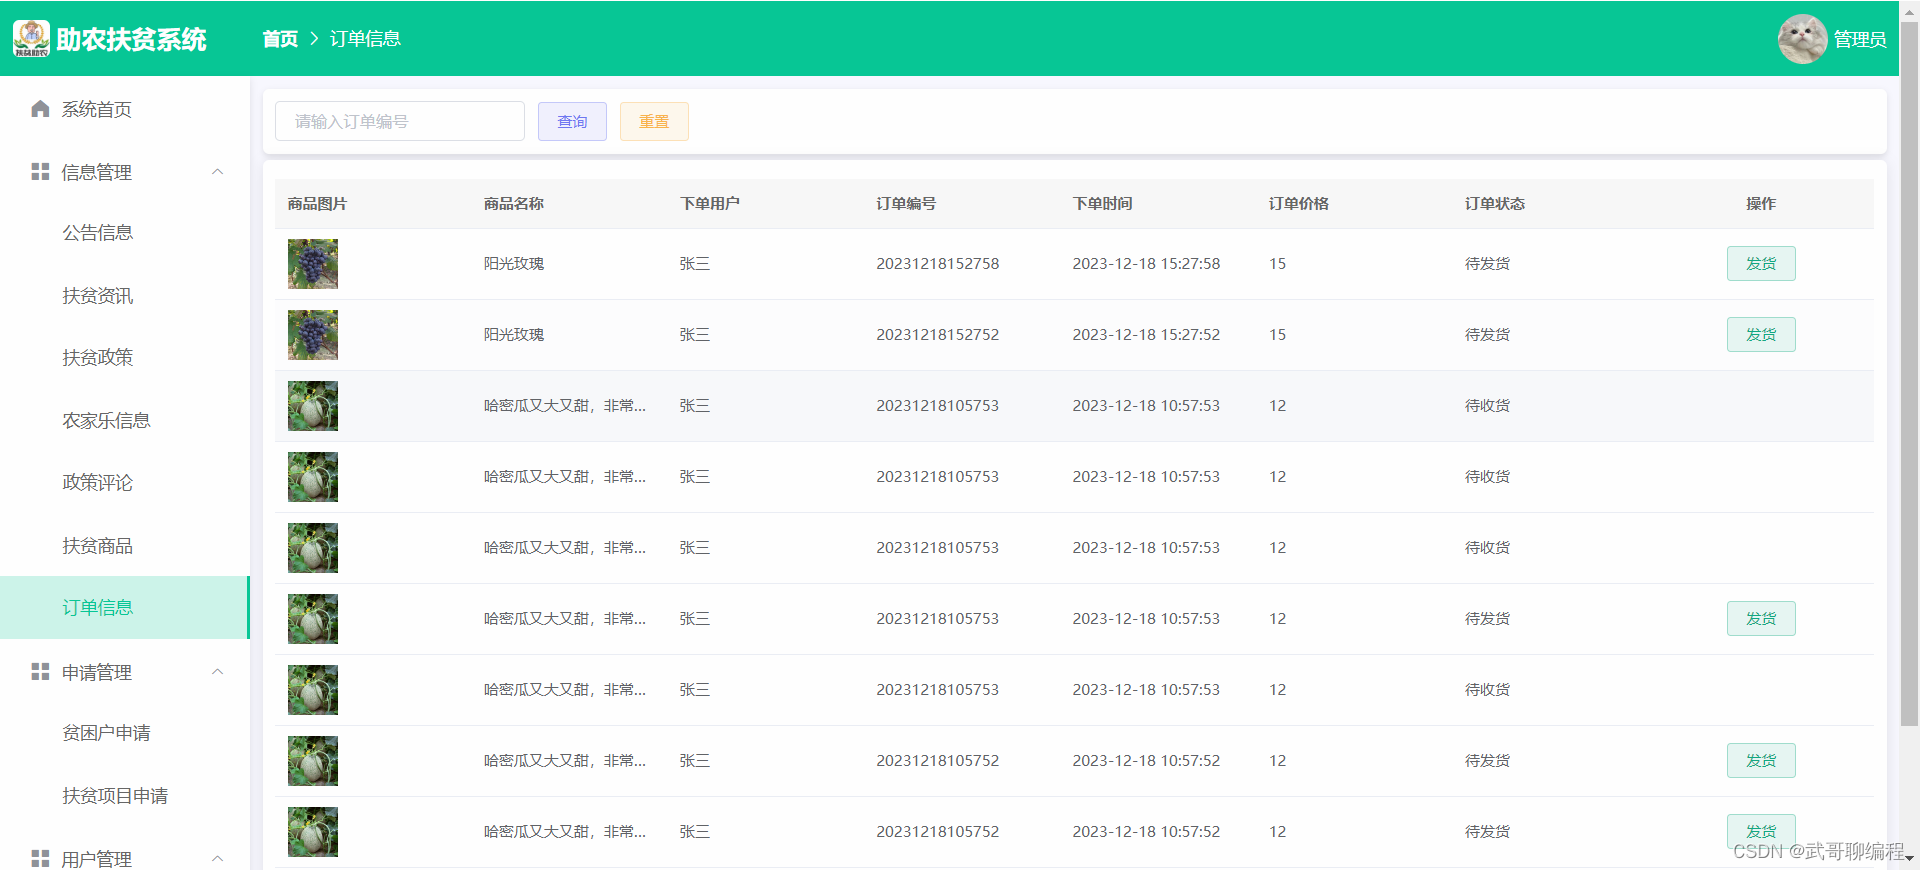Click the 商品图片 column header
The image size is (1920, 870).
pos(317,204)
